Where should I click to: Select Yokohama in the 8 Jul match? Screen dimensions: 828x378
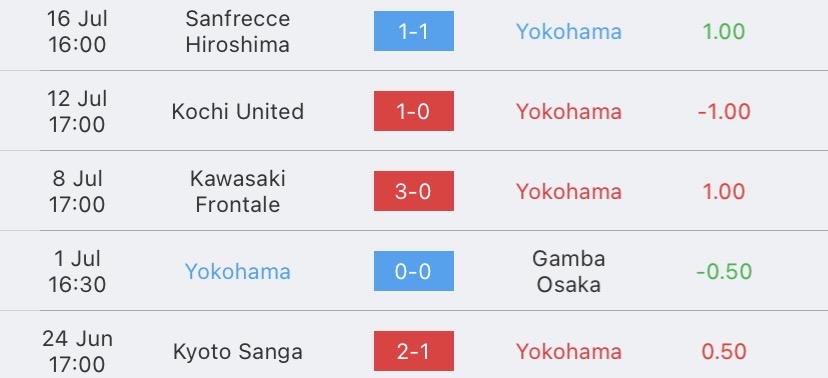click(x=569, y=191)
